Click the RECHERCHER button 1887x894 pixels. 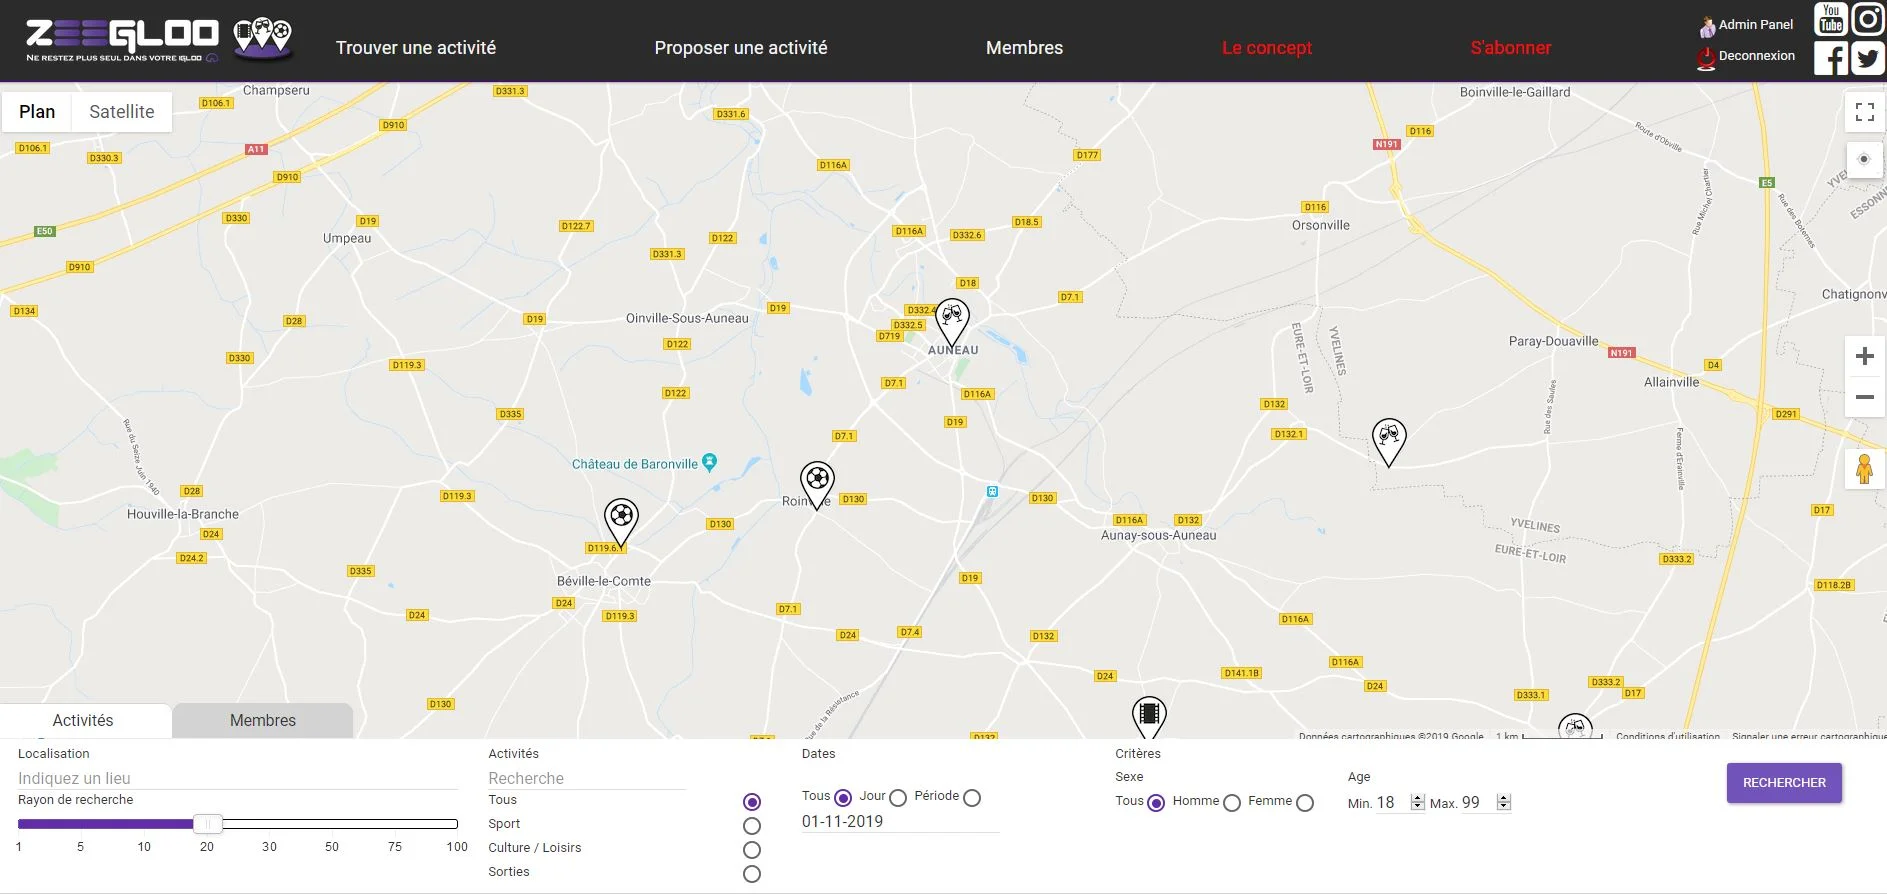point(1784,783)
